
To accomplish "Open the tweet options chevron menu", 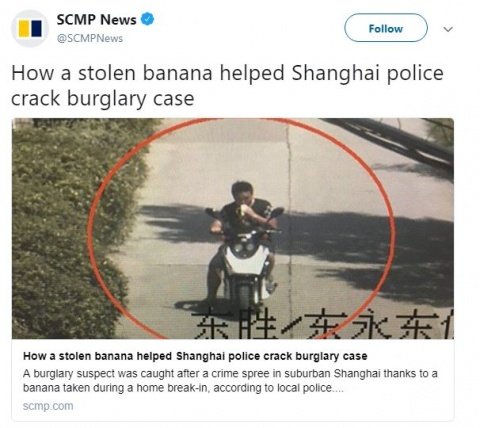I will tap(448, 29).
